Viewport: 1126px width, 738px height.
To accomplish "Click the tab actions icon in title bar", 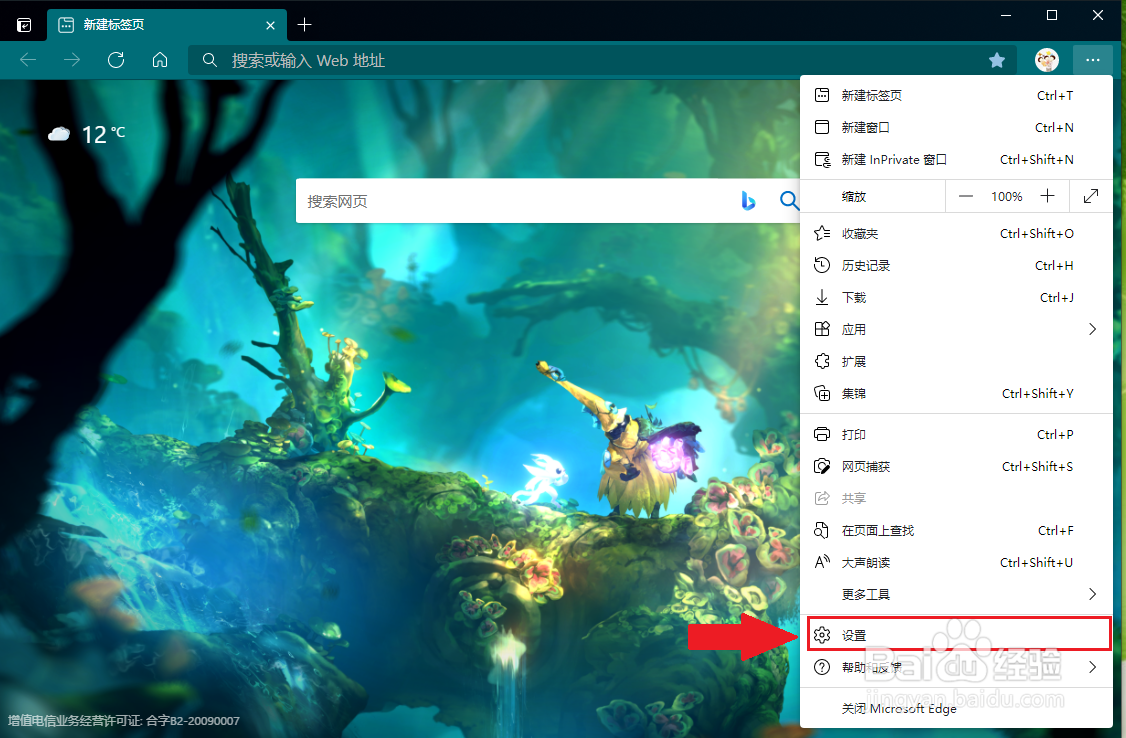I will coord(24,25).
